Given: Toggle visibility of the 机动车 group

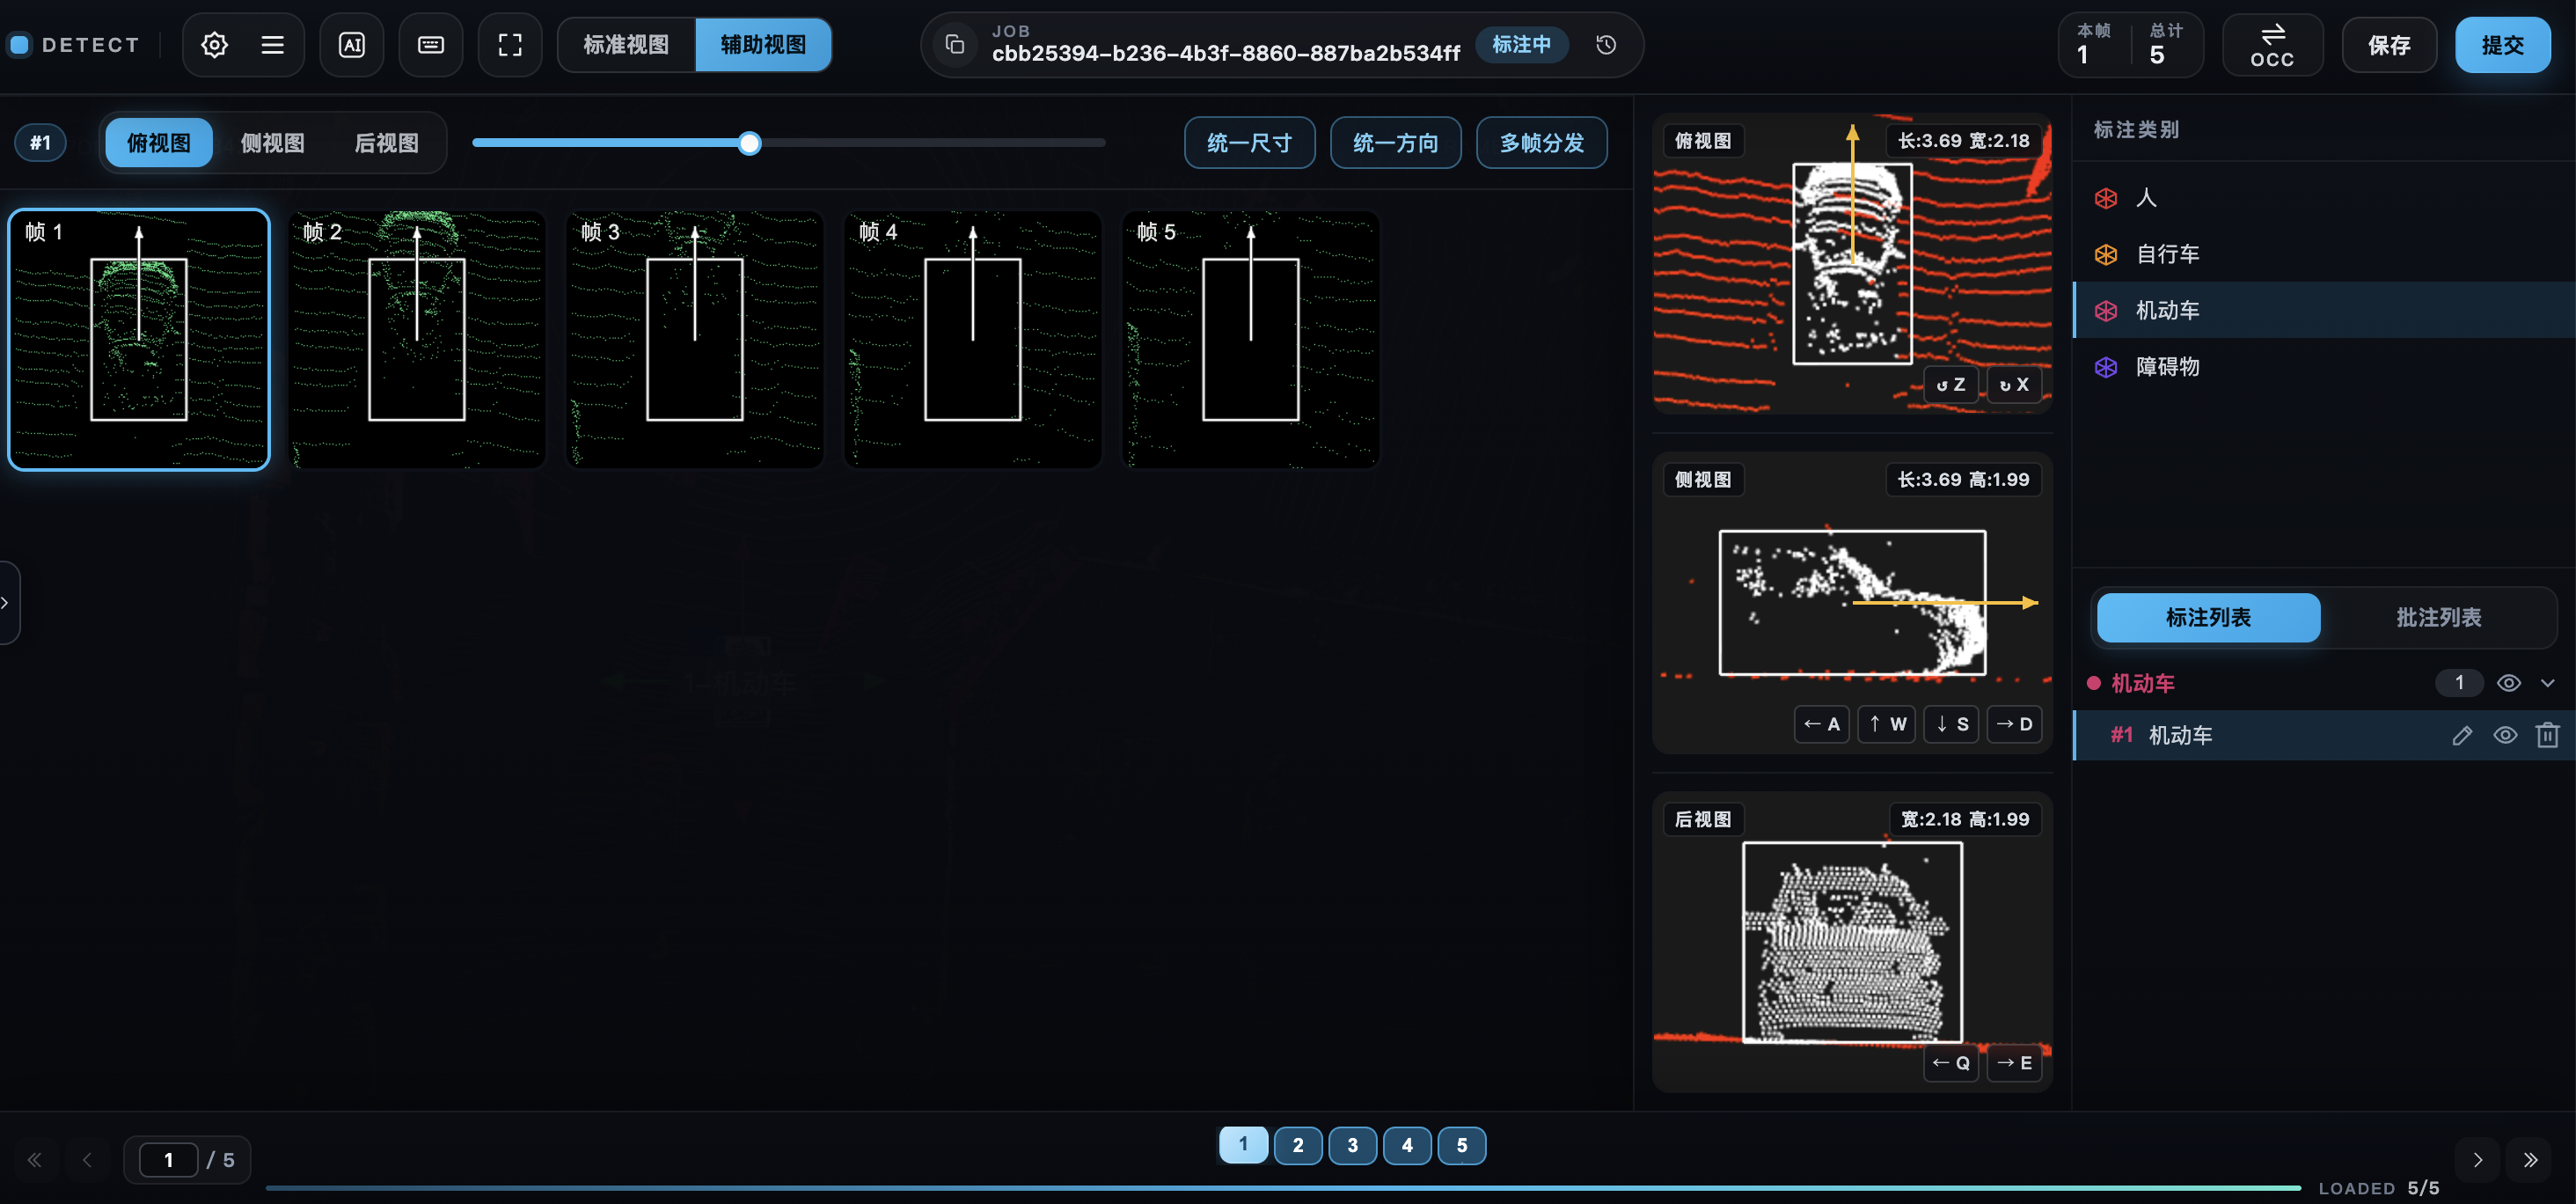Looking at the screenshot, I should pos(2508,683).
